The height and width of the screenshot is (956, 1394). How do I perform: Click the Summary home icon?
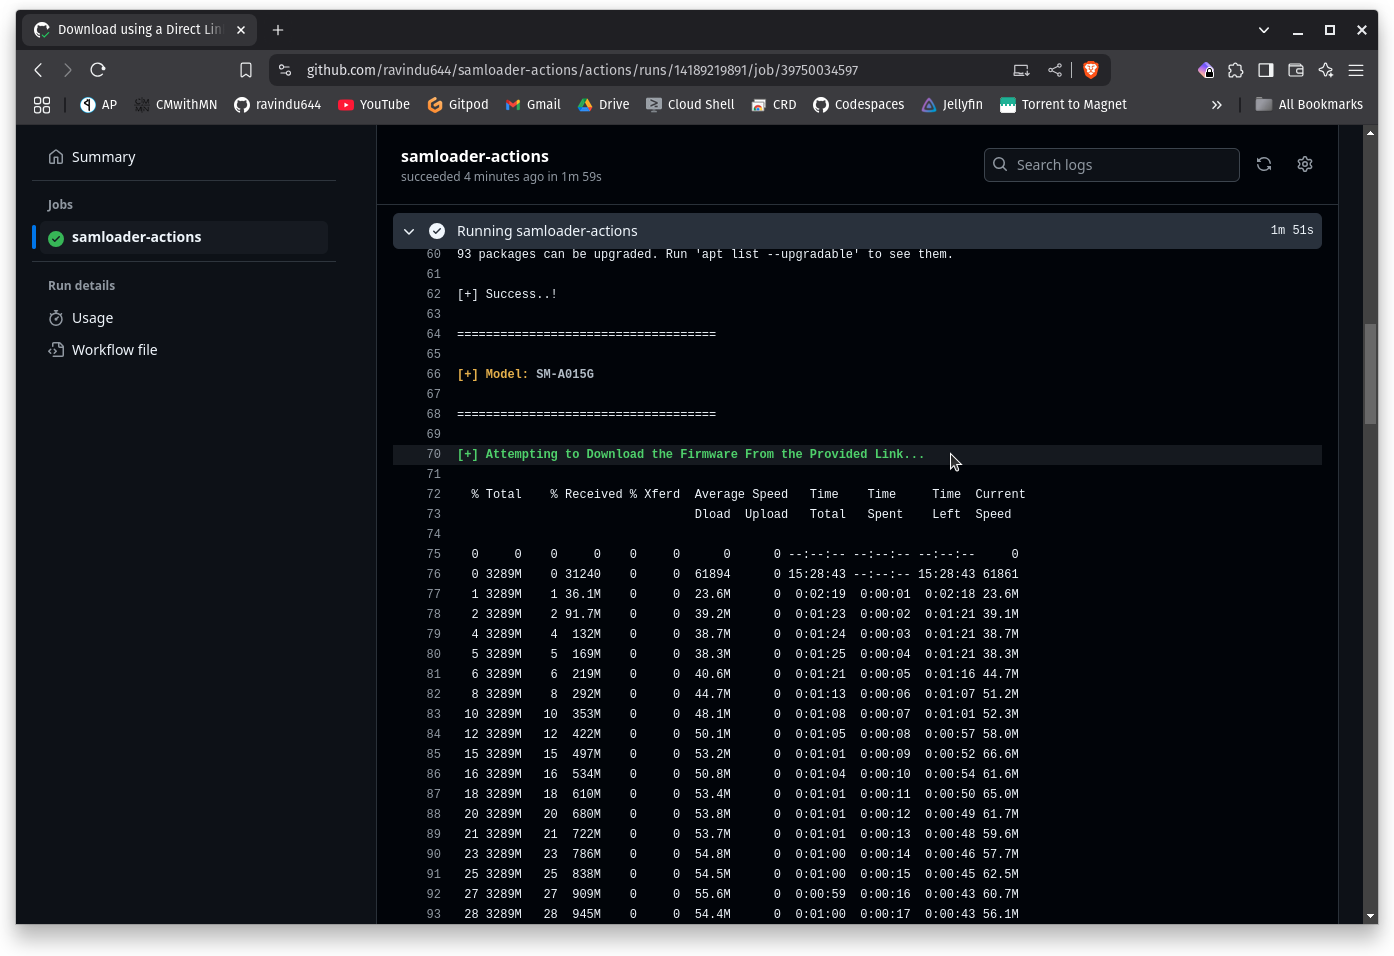(x=56, y=157)
